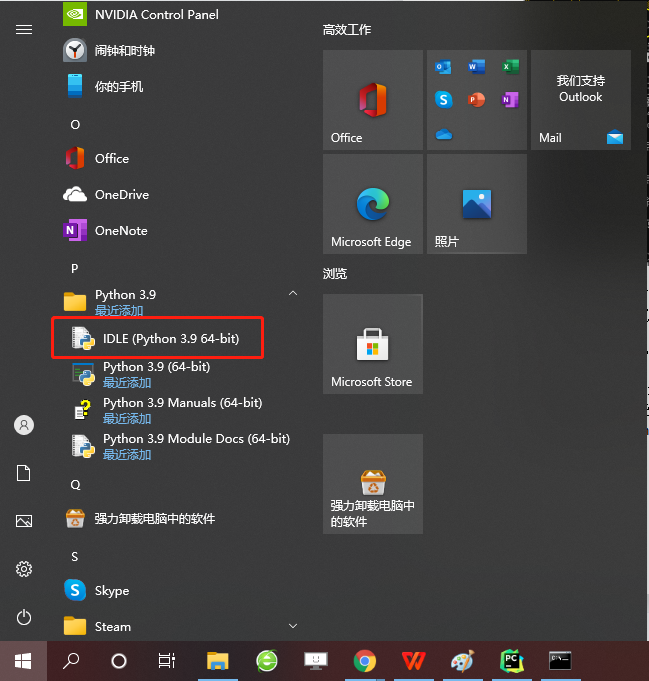This screenshot has height=681, width=649.
Task: Open the Microsoft Edge tile
Action: pos(373,204)
